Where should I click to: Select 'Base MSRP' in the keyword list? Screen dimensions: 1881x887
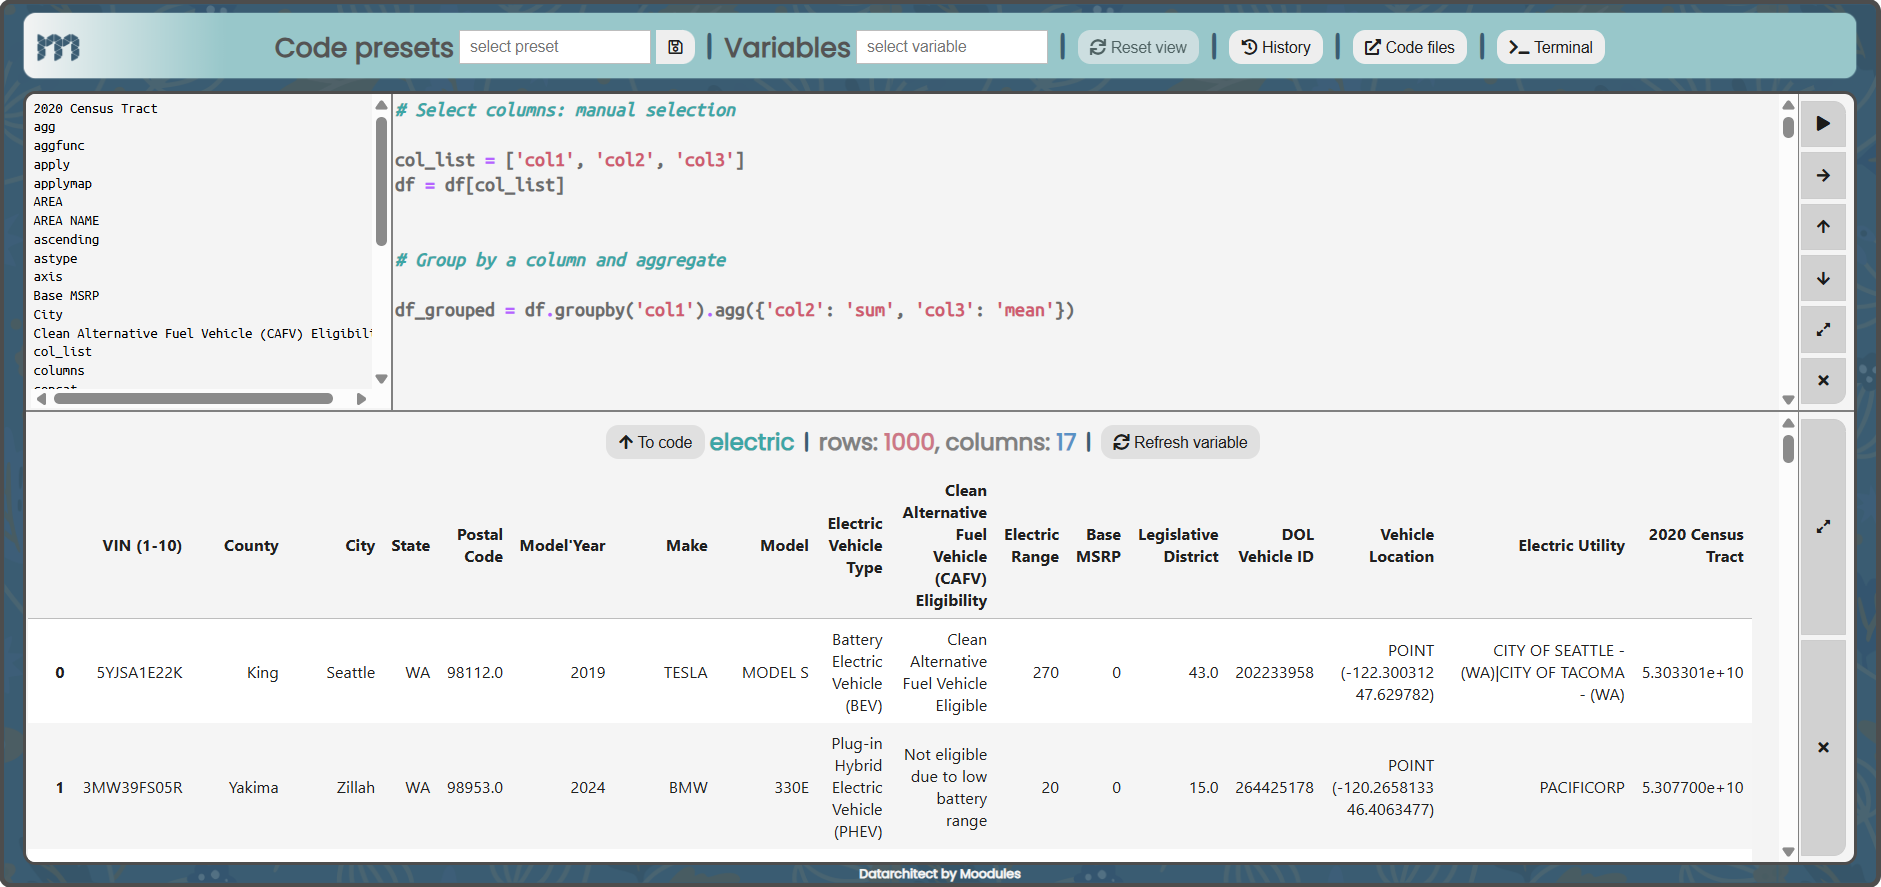tap(66, 296)
